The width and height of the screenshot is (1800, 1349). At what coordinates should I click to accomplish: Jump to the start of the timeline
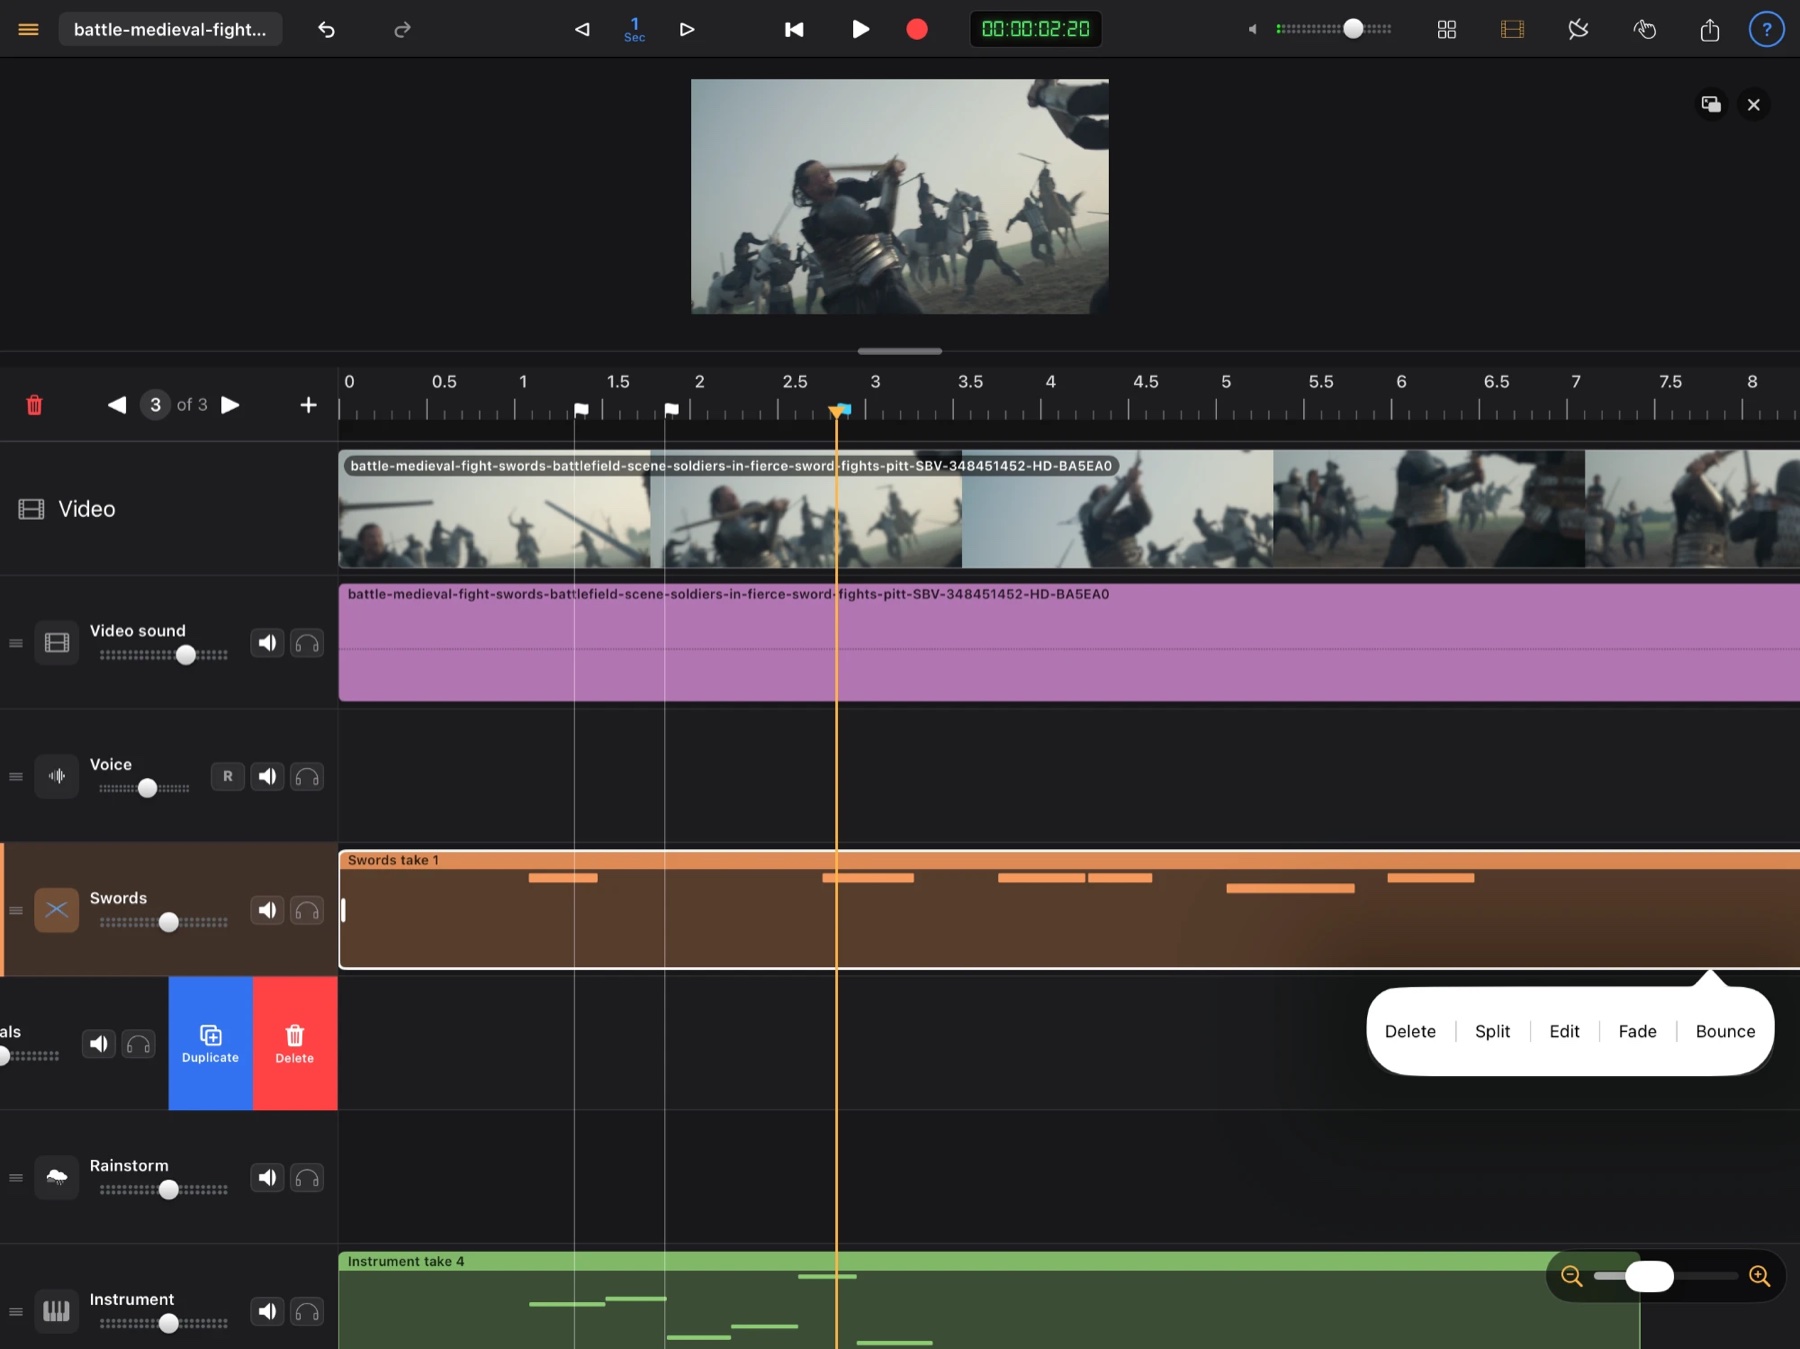794,29
